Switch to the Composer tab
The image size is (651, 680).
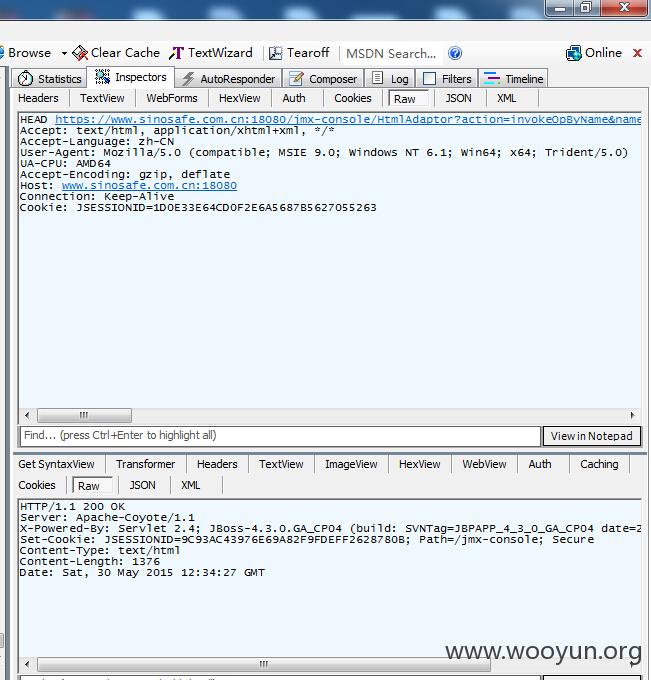(x=323, y=78)
